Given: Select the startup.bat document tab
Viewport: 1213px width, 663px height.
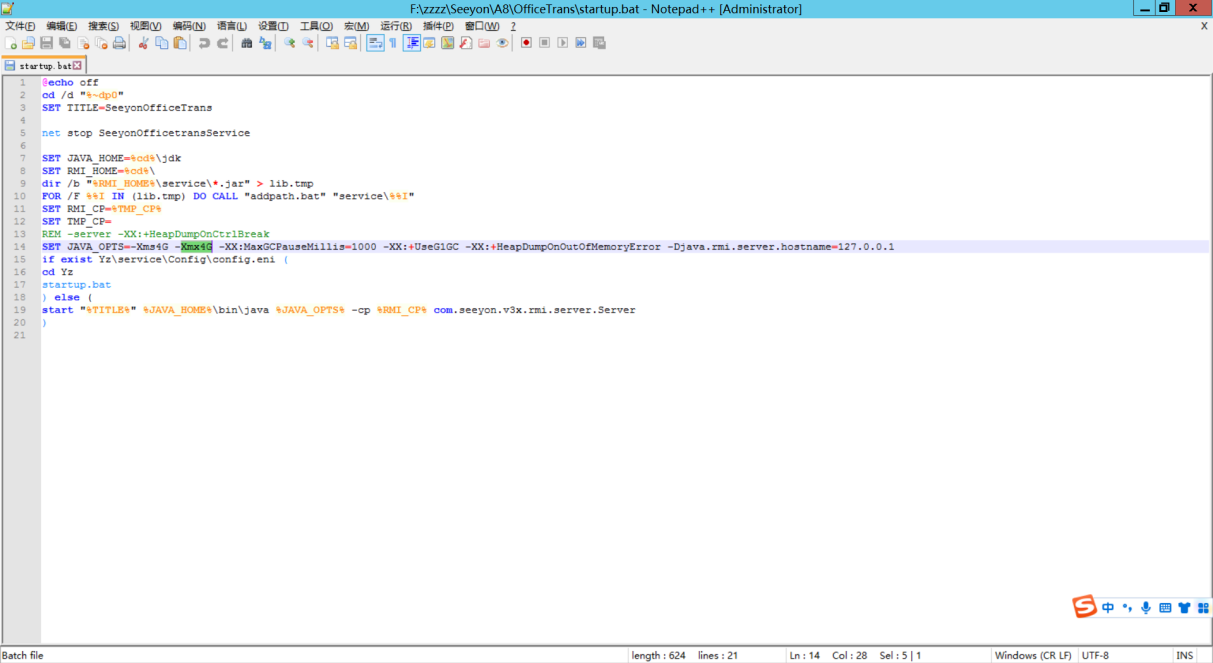Looking at the screenshot, I should coord(43,66).
